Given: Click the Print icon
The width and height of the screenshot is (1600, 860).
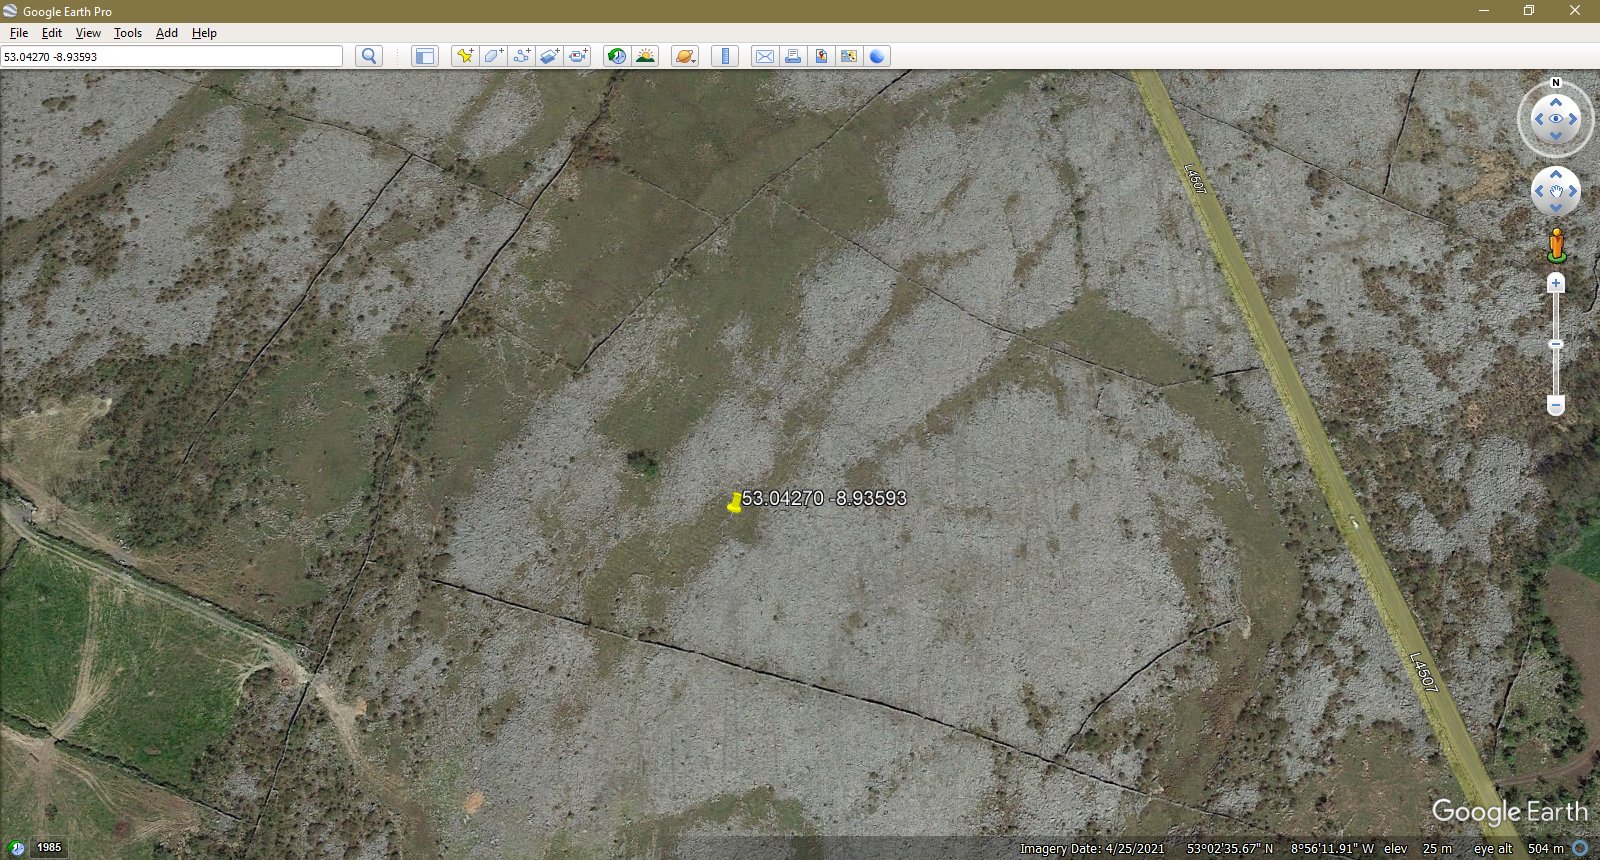Looking at the screenshot, I should point(793,56).
